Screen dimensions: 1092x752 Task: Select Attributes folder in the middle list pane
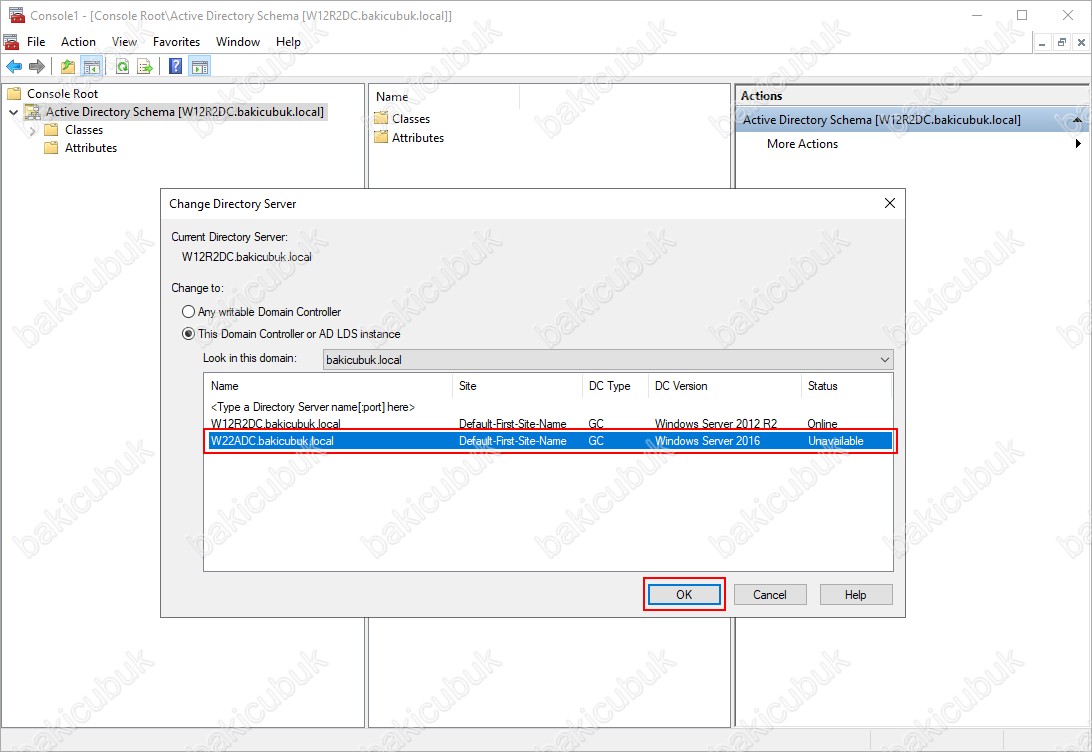tap(418, 137)
